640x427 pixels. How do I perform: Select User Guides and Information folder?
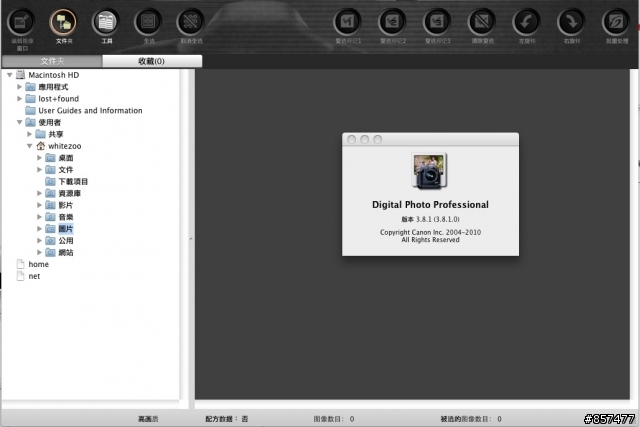point(90,111)
